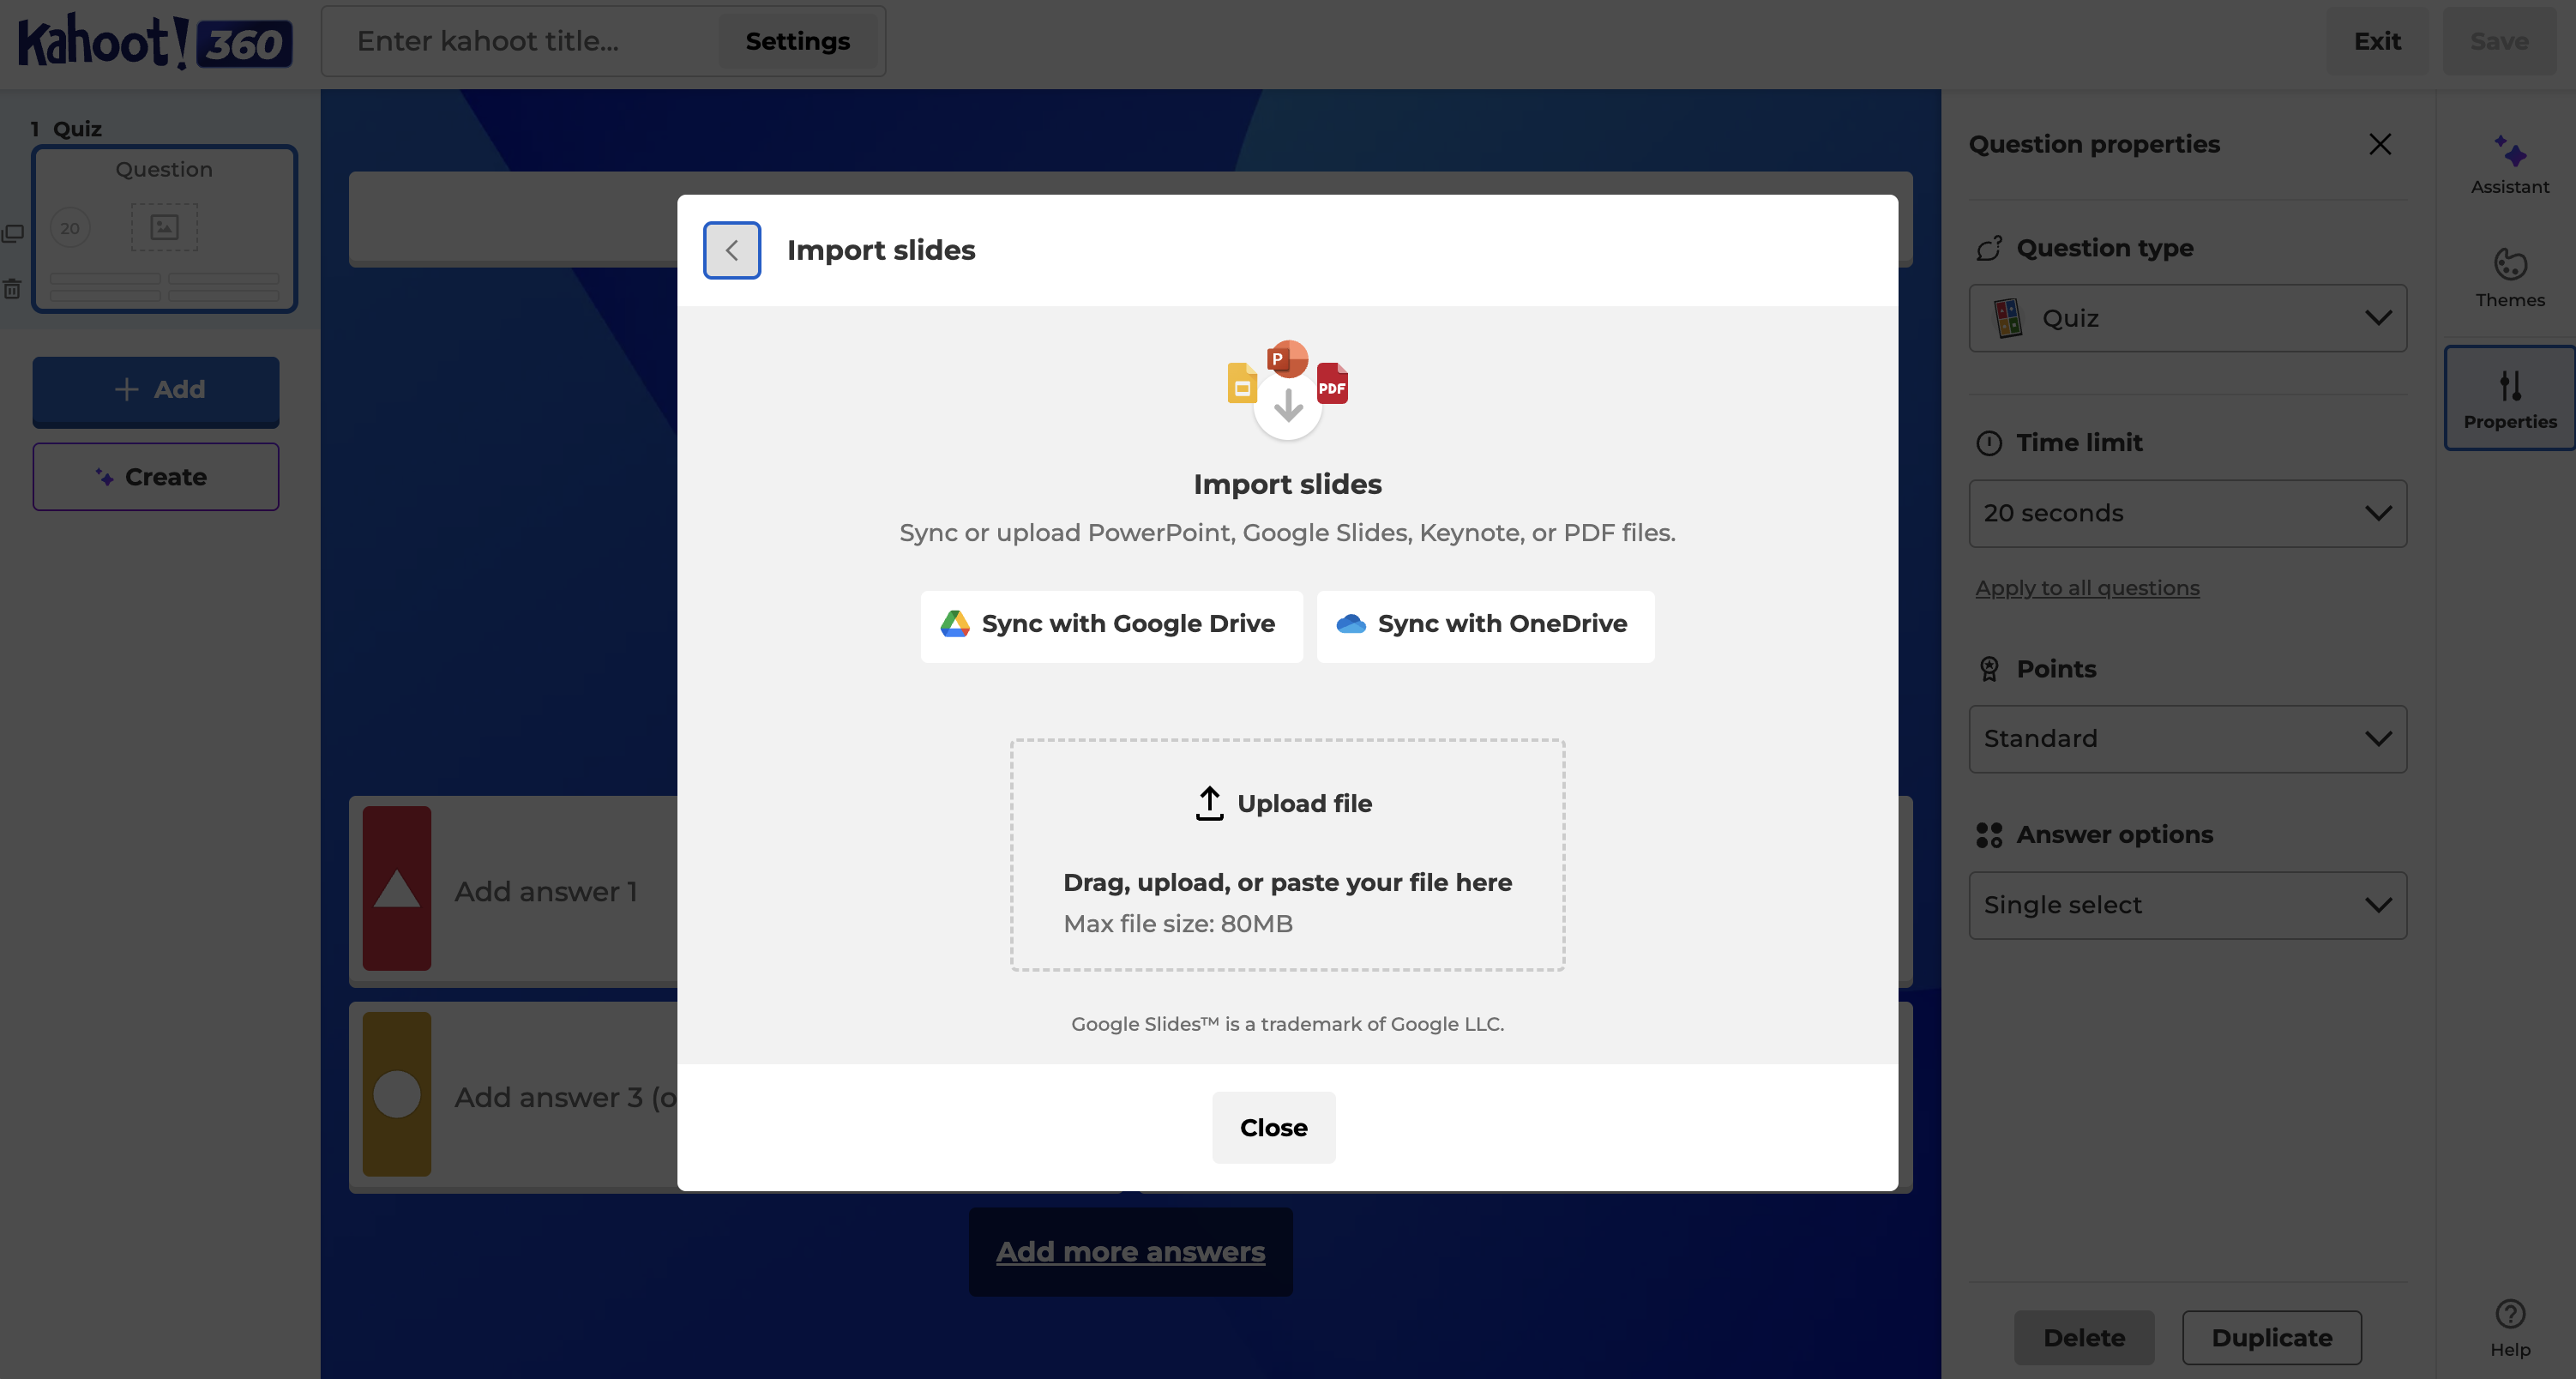This screenshot has width=2576, height=1379.
Task: Open the Question type Quiz dropdown
Action: pos(2187,318)
